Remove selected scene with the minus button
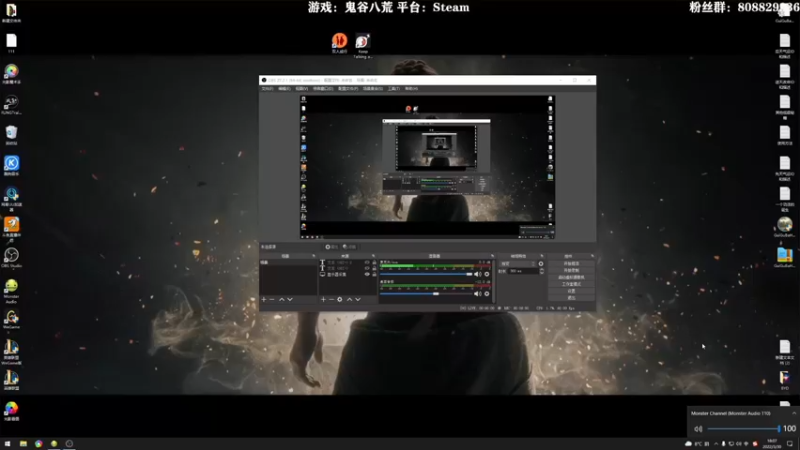Screen dimensions: 800x450 click(x=272, y=299)
